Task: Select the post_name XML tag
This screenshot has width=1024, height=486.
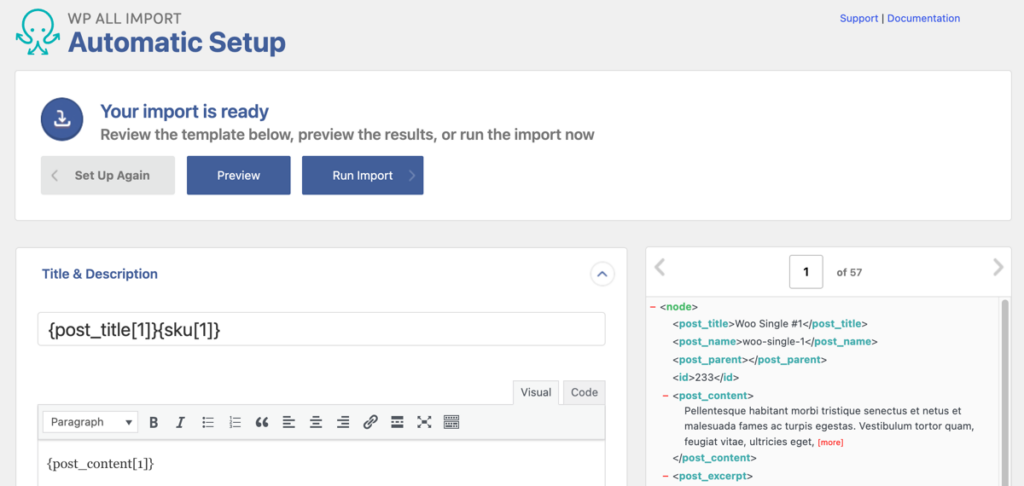Action: pyautogui.click(x=706, y=342)
